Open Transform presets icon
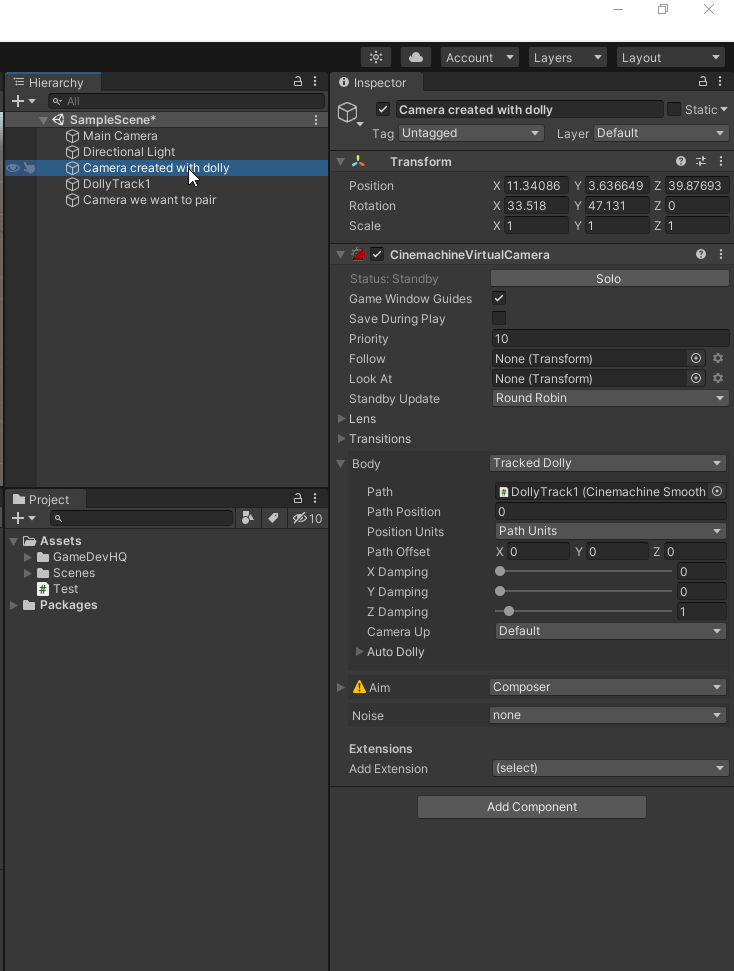This screenshot has height=971, width=734. [701, 161]
